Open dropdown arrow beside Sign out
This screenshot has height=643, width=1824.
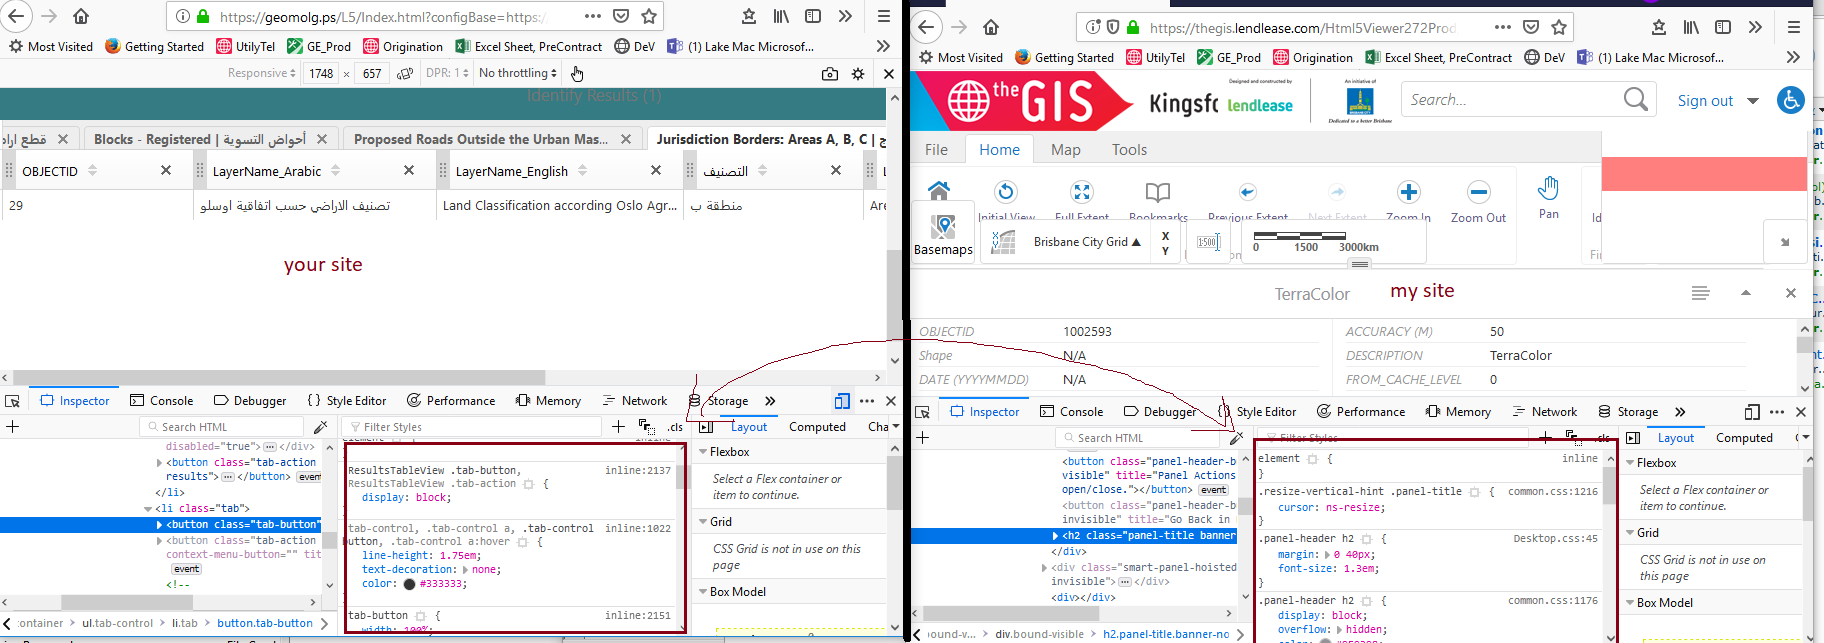(x=1753, y=101)
